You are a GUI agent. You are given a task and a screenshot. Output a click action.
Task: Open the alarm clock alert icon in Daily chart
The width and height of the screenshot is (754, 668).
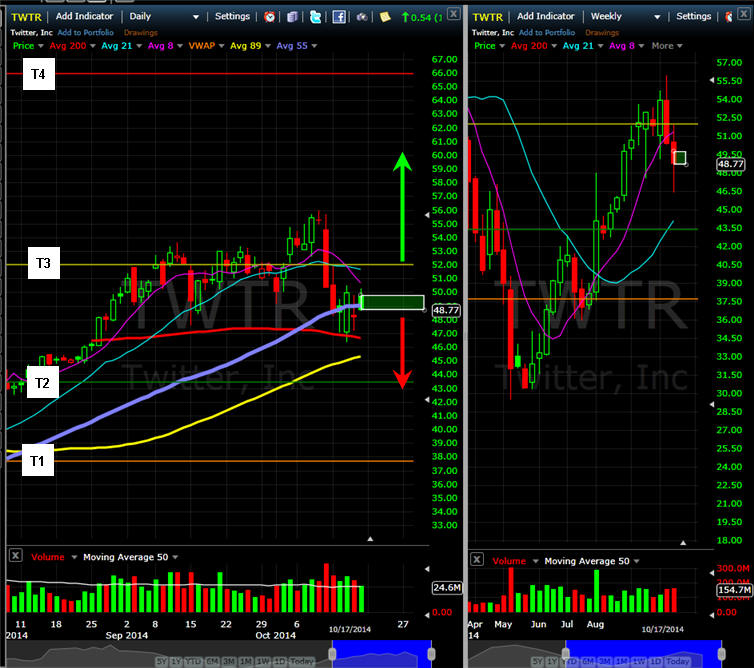click(270, 17)
